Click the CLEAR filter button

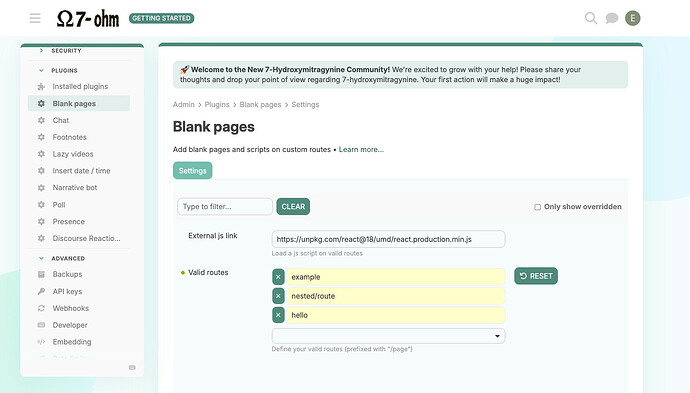coord(293,206)
